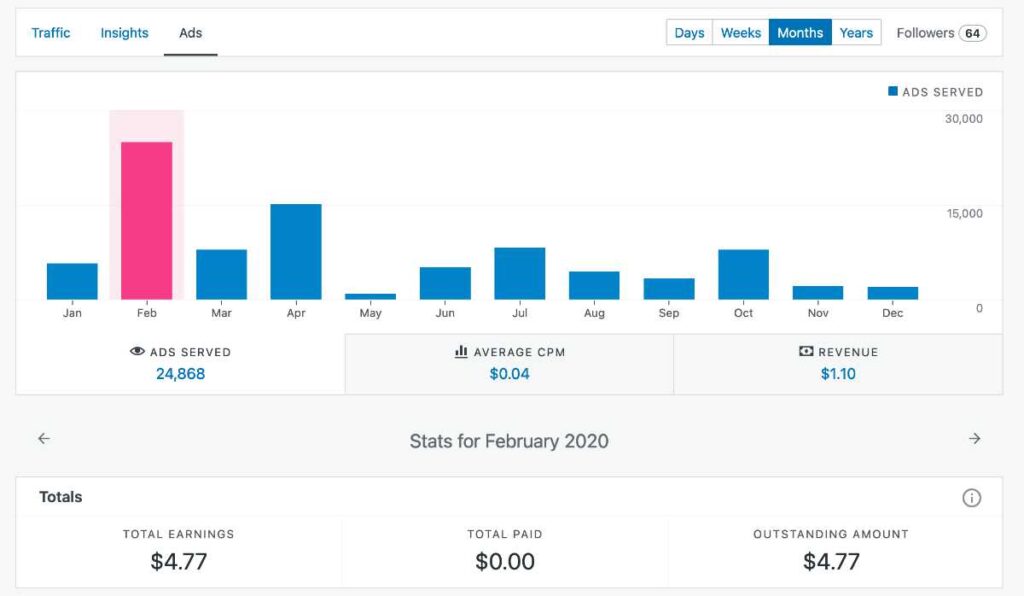Switch chart view to Weeks
The width and height of the screenshot is (1024, 596).
740,33
